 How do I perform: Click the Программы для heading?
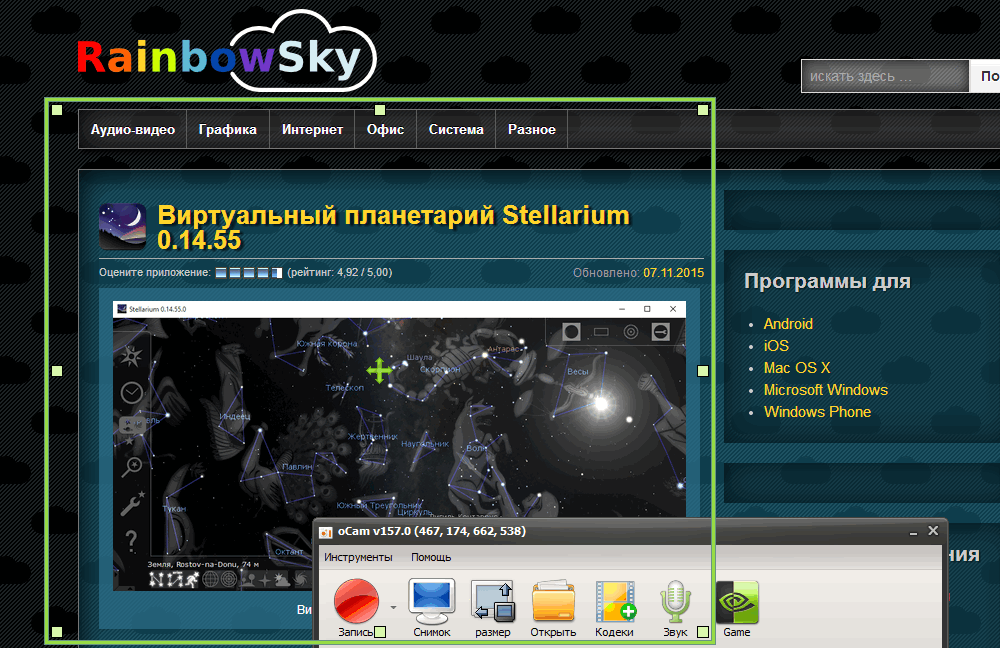click(827, 281)
